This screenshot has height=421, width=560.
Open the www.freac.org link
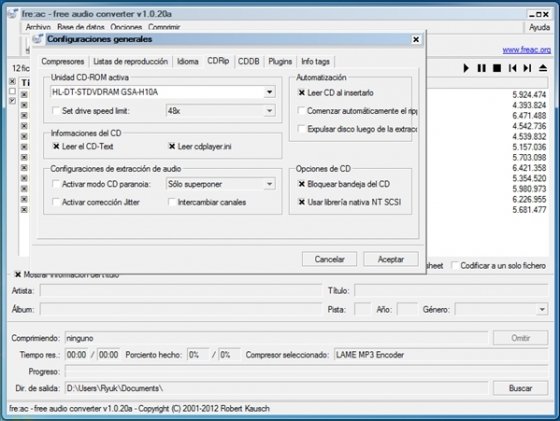tap(526, 50)
